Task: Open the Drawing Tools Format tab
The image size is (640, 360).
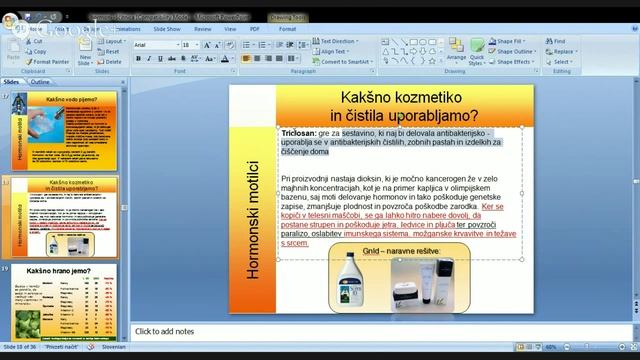Action: 287,29
